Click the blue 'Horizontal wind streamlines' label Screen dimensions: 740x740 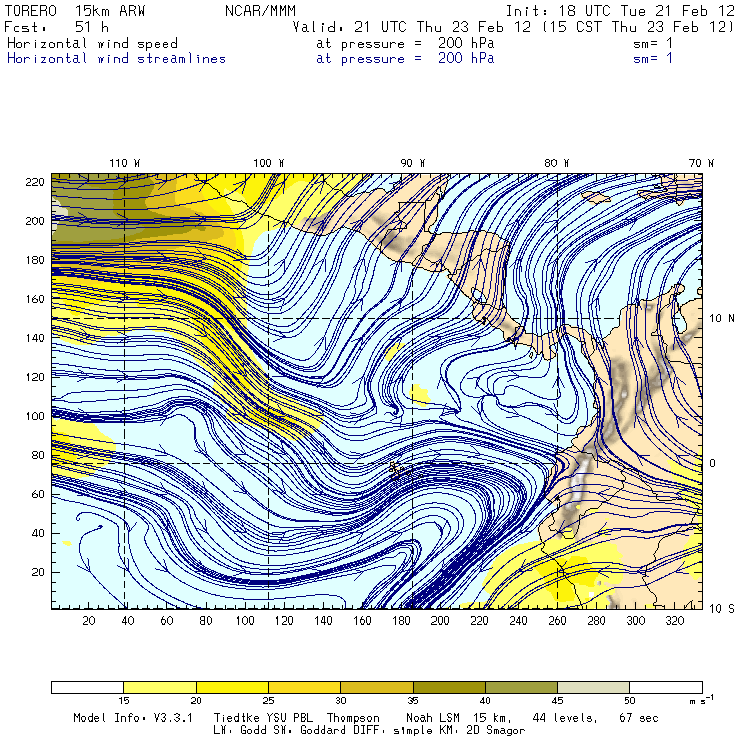(x=116, y=59)
